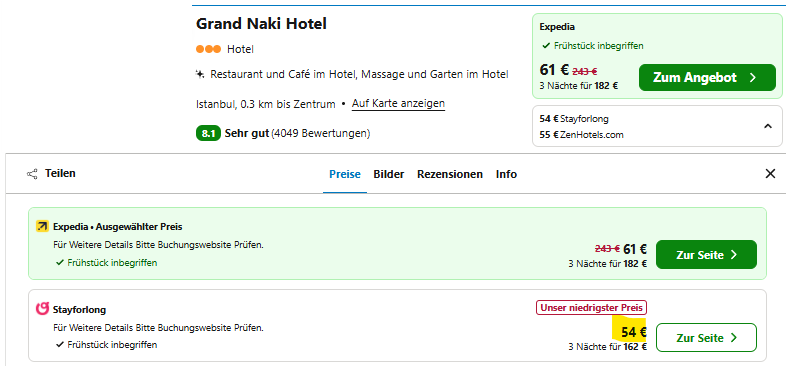Screen dimensions: 786x366
Task: Open the Stayforlong 54 € price option
Action: pyautogui.click(x=574, y=119)
